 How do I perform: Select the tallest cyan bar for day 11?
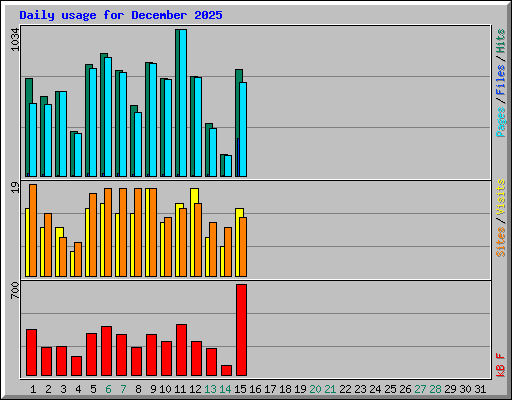[x=183, y=103]
